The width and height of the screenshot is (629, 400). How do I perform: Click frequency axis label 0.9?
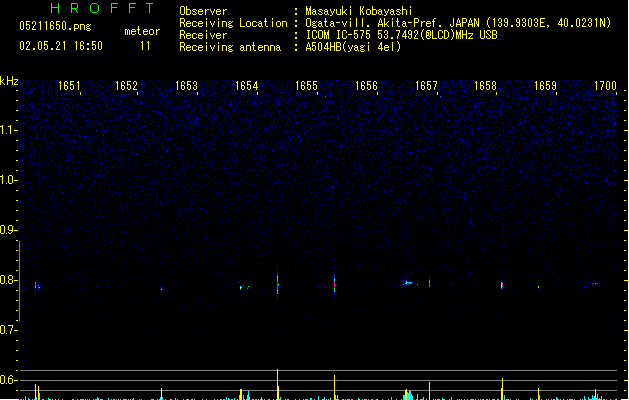[x=8, y=230]
